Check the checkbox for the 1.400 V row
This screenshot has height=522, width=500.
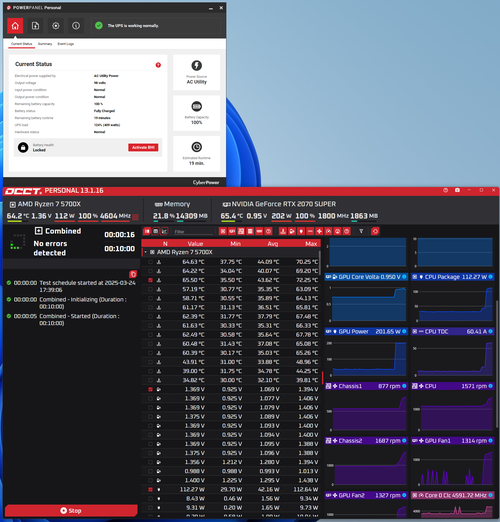tap(150, 480)
